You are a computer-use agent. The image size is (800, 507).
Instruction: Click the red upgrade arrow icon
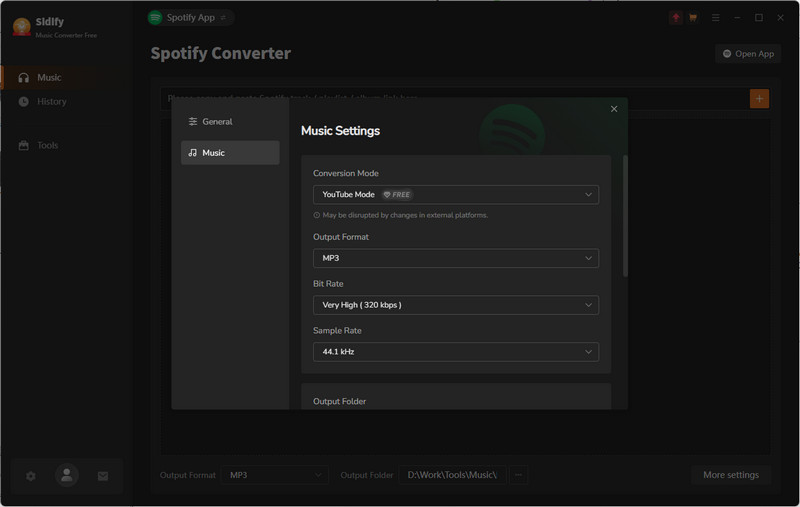point(676,18)
